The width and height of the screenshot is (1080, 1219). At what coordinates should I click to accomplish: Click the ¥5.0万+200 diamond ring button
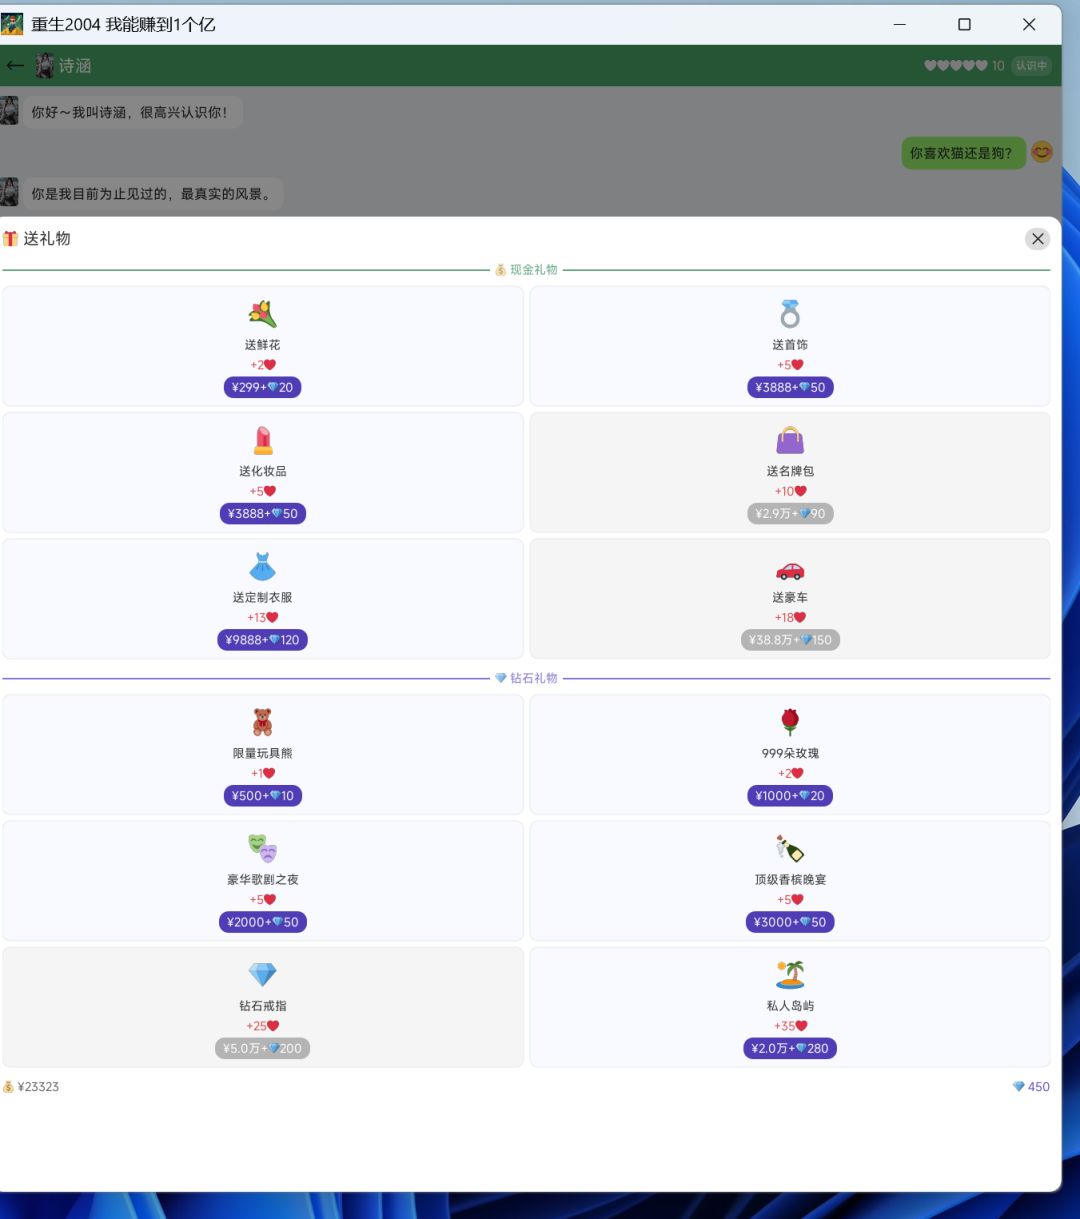pos(262,1047)
